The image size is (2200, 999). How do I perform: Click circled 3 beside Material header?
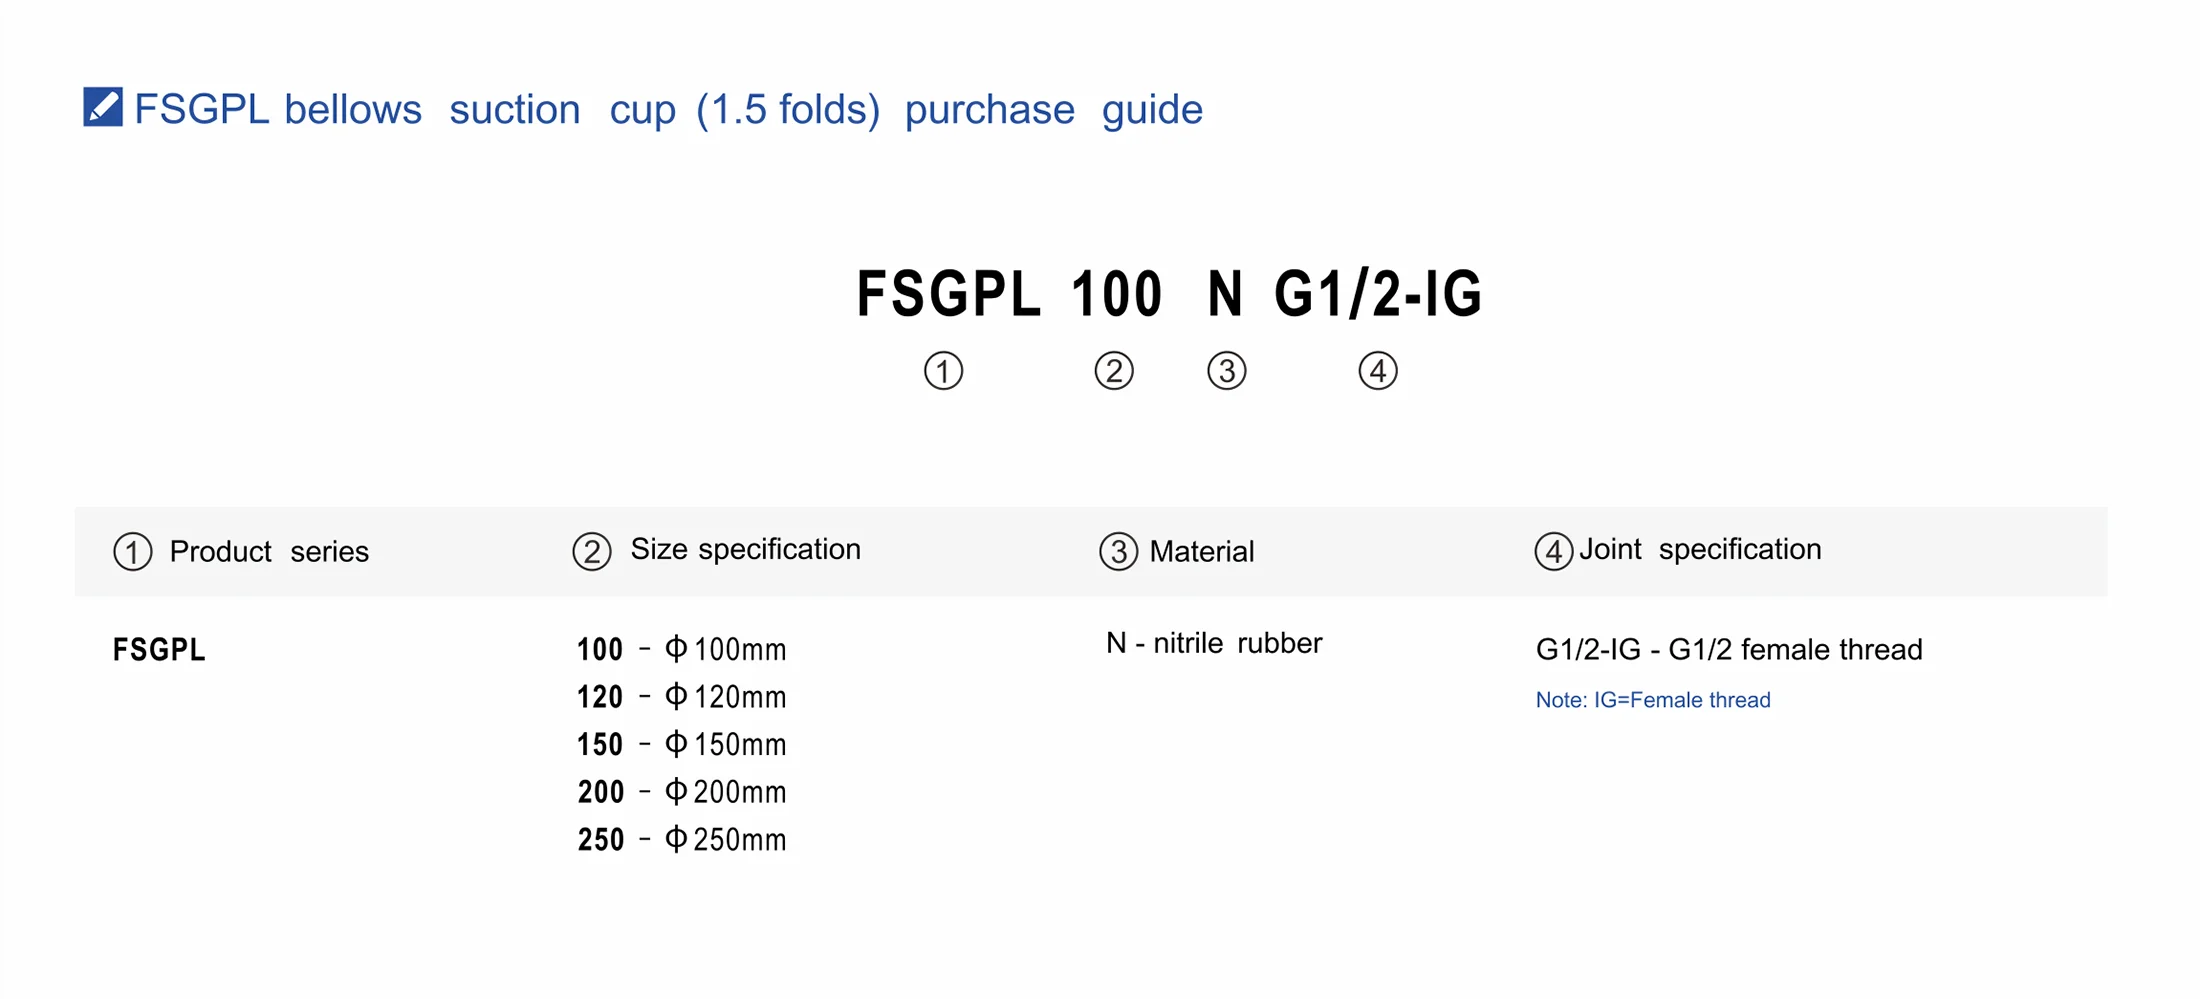(x=1118, y=551)
